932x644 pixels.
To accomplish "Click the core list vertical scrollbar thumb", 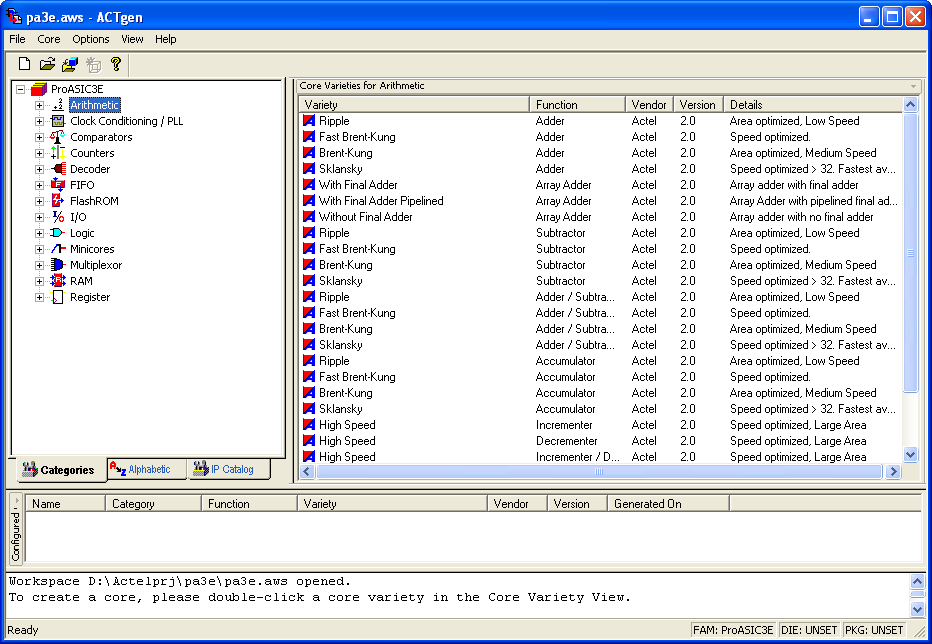I will point(910,253).
